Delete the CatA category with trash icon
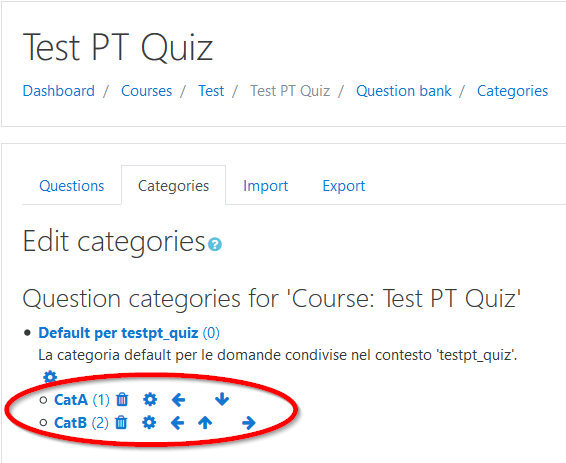This screenshot has height=463, width=566. coord(122,399)
